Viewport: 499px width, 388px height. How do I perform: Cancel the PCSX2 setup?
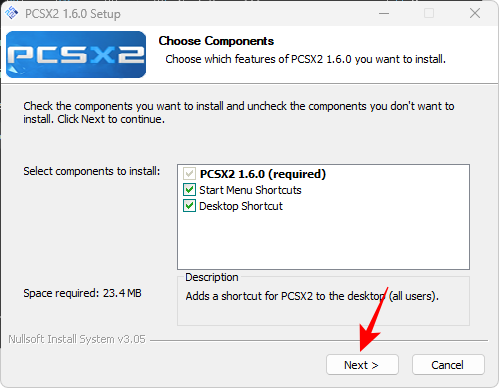point(448,365)
